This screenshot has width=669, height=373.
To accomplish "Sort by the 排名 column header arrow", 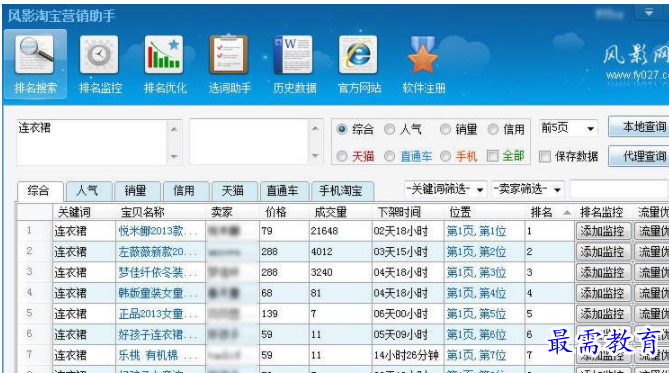I will click(567, 212).
